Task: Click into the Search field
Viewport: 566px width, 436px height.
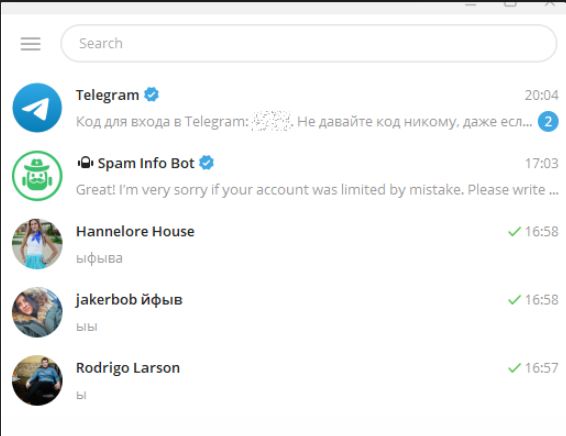Action: click(x=309, y=44)
